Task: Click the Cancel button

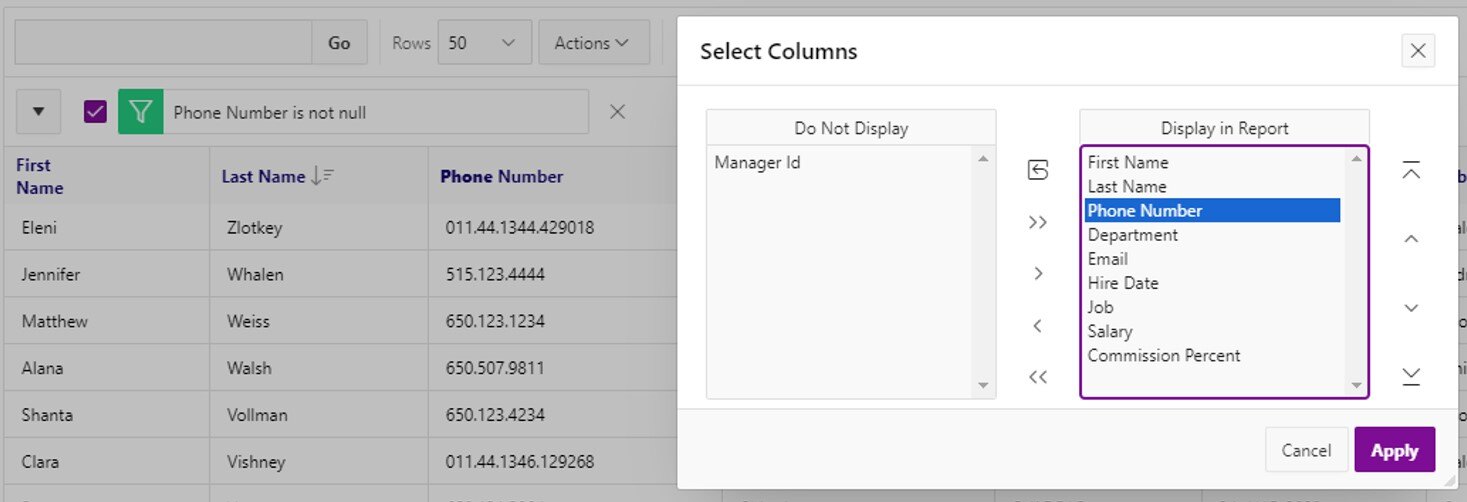Action: 1307,450
